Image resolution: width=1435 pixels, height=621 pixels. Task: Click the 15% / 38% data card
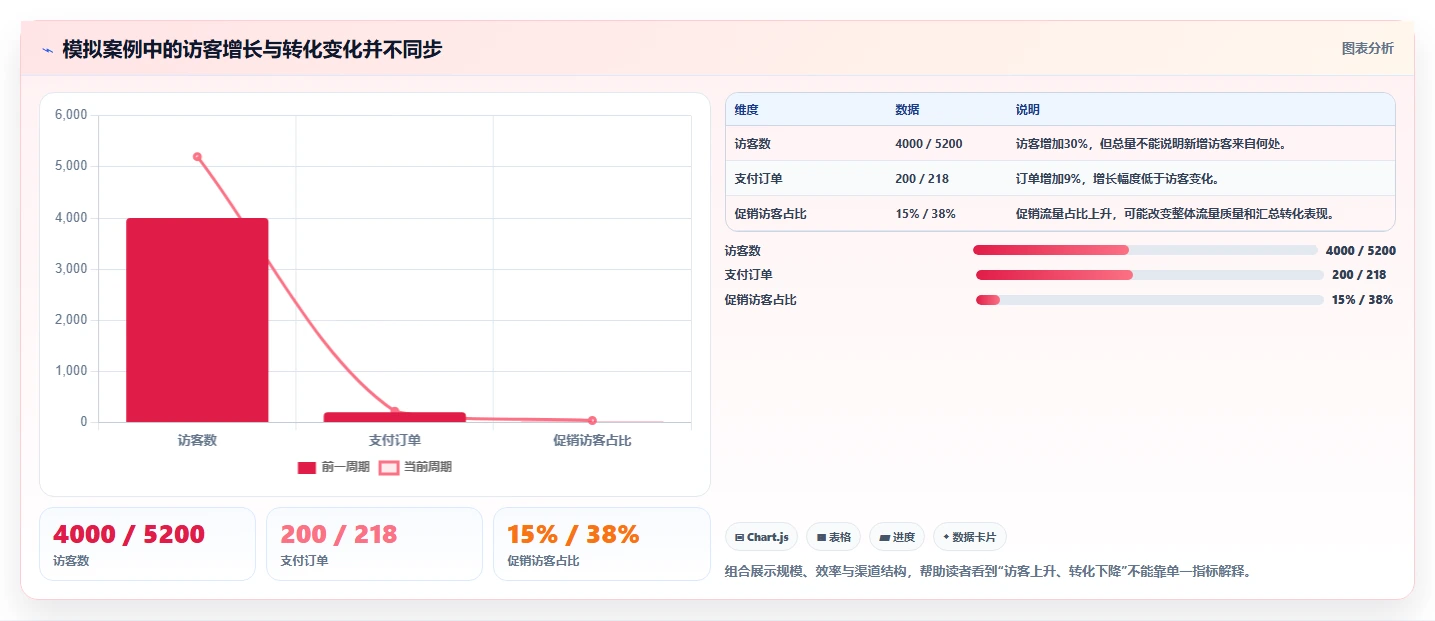click(x=601, y=544)
